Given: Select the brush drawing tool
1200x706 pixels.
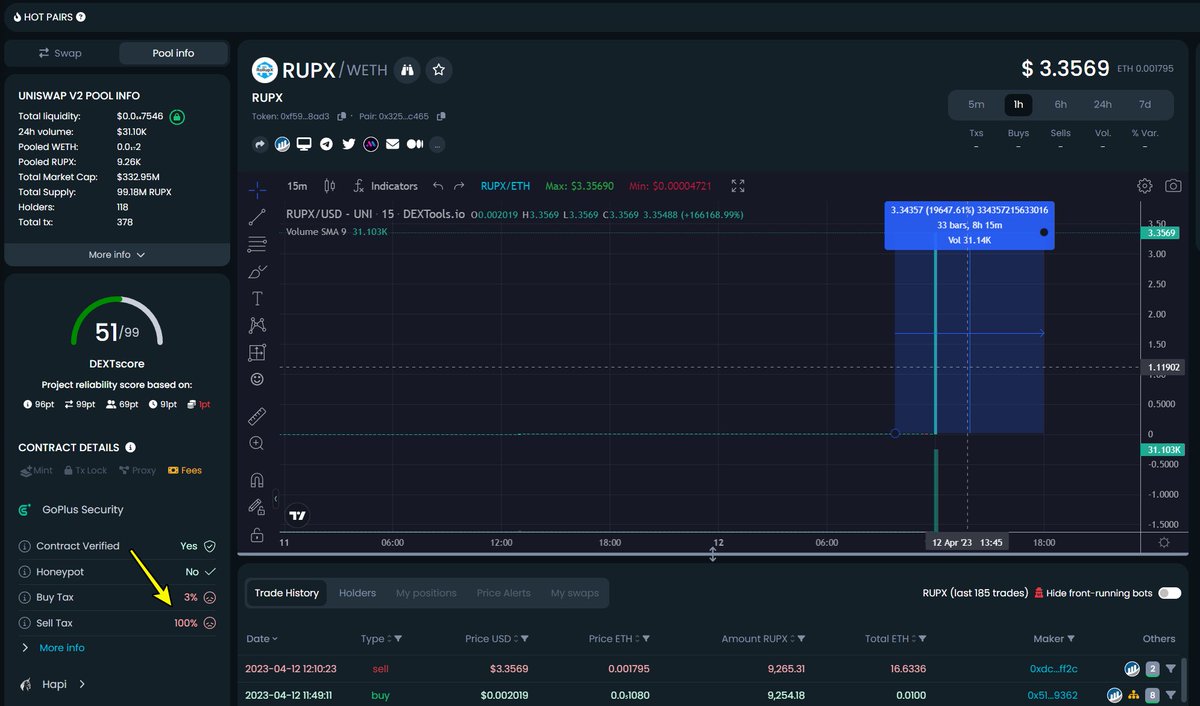Looking at the screenshot, I should 257,271.
